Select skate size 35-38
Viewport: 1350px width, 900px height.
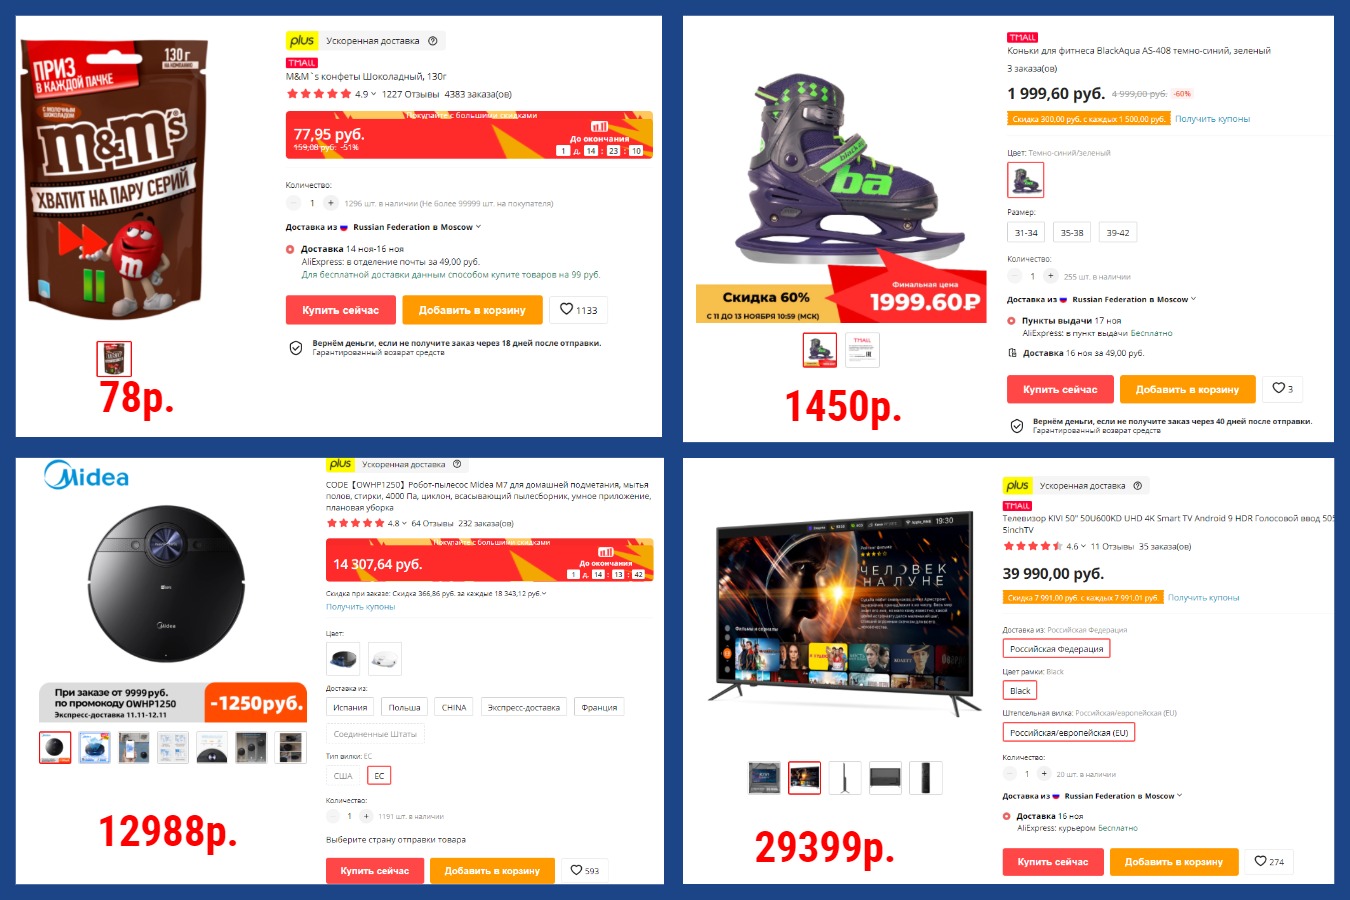coord(1072,233)
